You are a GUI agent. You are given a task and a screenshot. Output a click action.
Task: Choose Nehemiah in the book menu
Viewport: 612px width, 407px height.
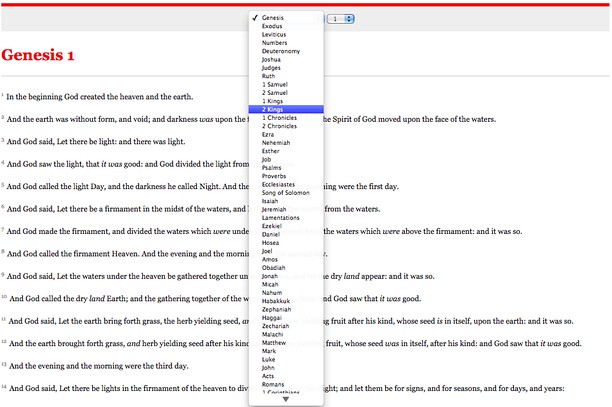pos(286,142)
